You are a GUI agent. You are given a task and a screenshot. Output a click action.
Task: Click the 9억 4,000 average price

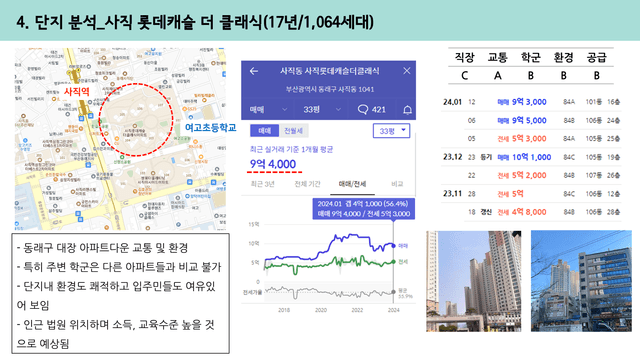[x=273, y=164]
